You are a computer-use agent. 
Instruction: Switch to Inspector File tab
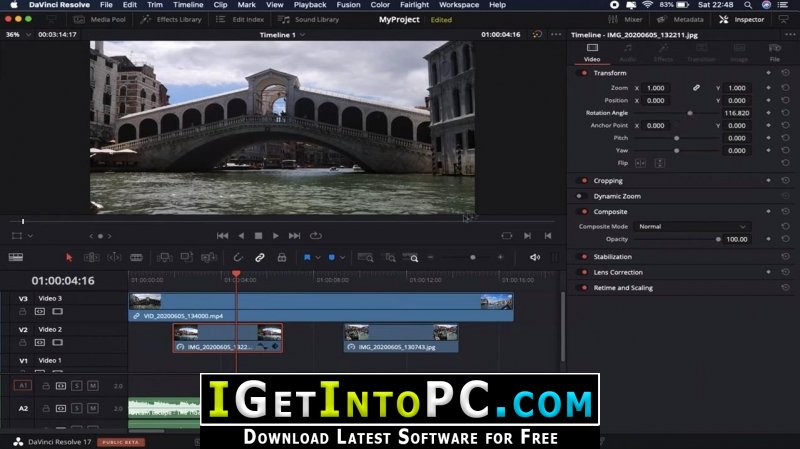click(774, 53)
